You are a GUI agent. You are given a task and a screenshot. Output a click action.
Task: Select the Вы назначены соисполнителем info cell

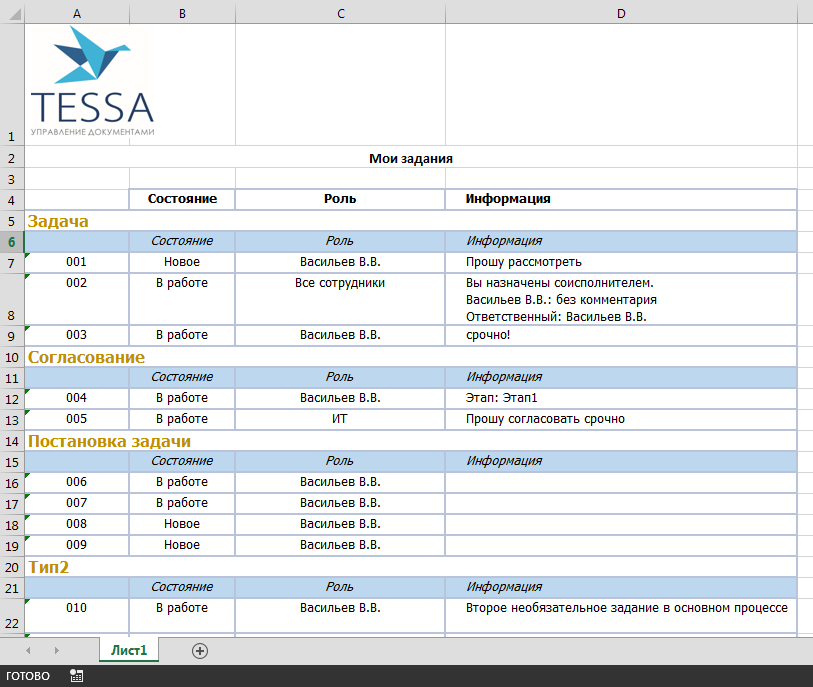click(x=621, y=299)
